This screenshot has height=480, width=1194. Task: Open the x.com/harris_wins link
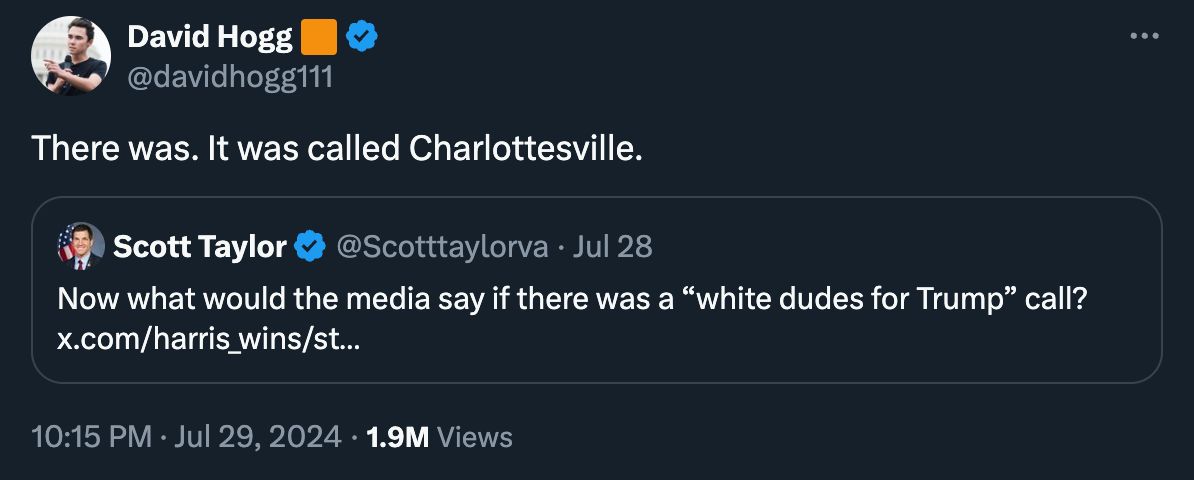coord(209,339)
